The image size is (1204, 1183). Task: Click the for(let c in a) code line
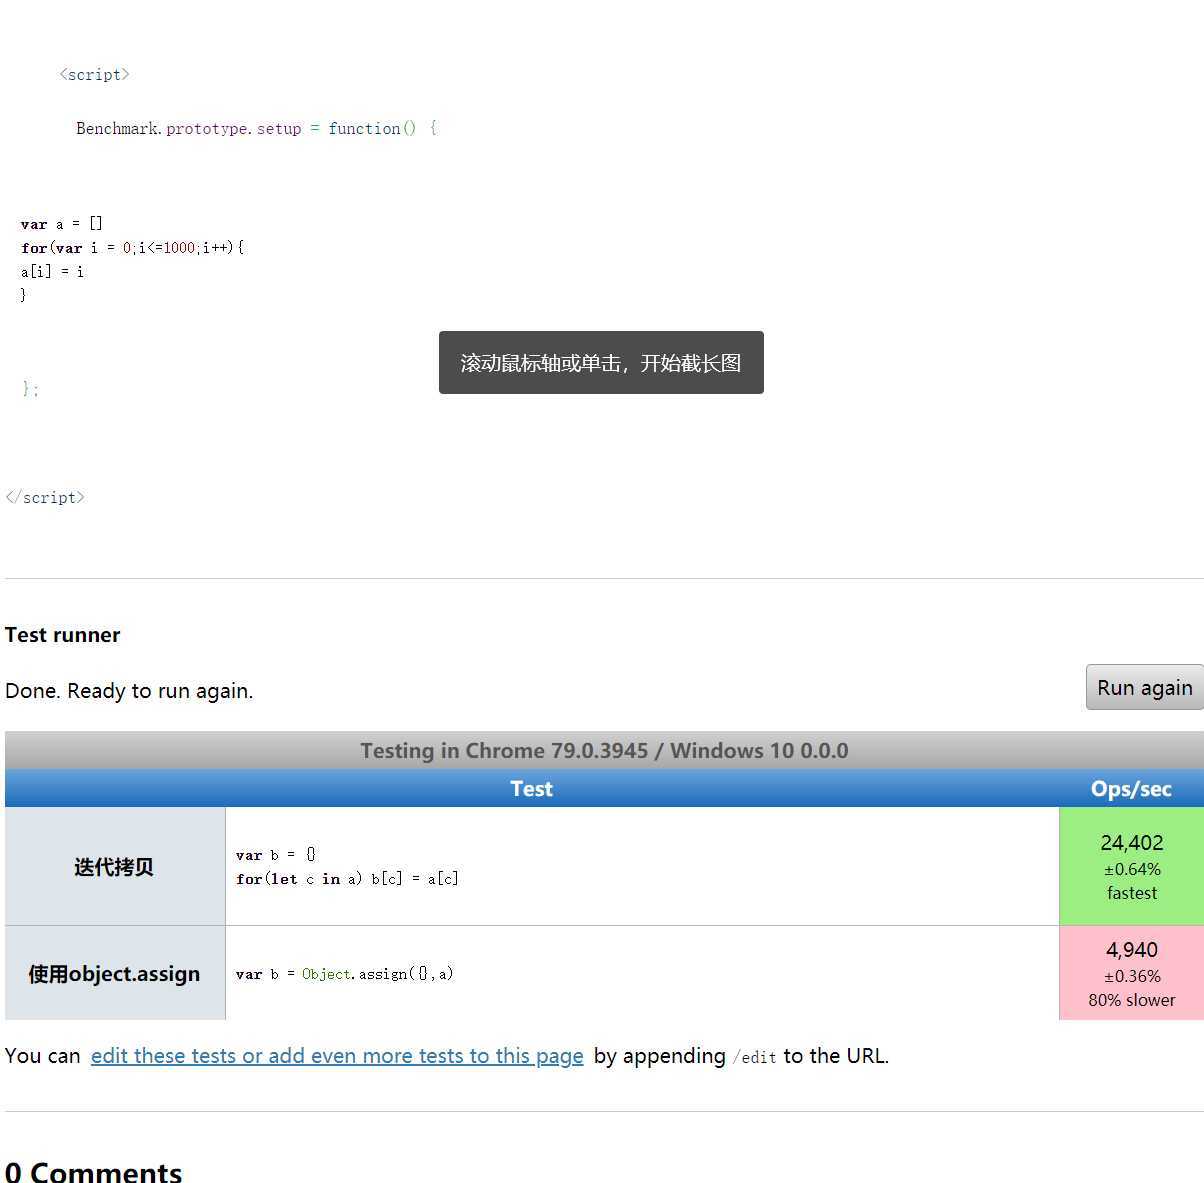[347, 879]
